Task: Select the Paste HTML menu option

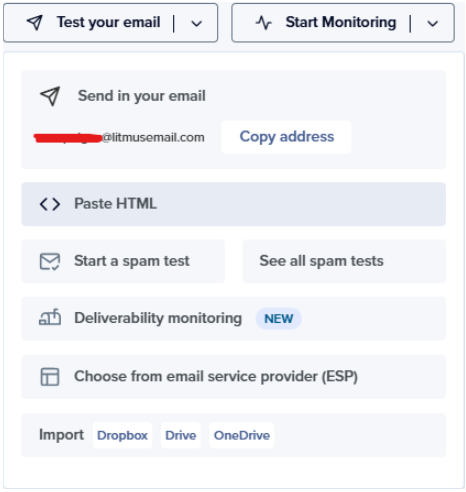Action: coord(233,204)
